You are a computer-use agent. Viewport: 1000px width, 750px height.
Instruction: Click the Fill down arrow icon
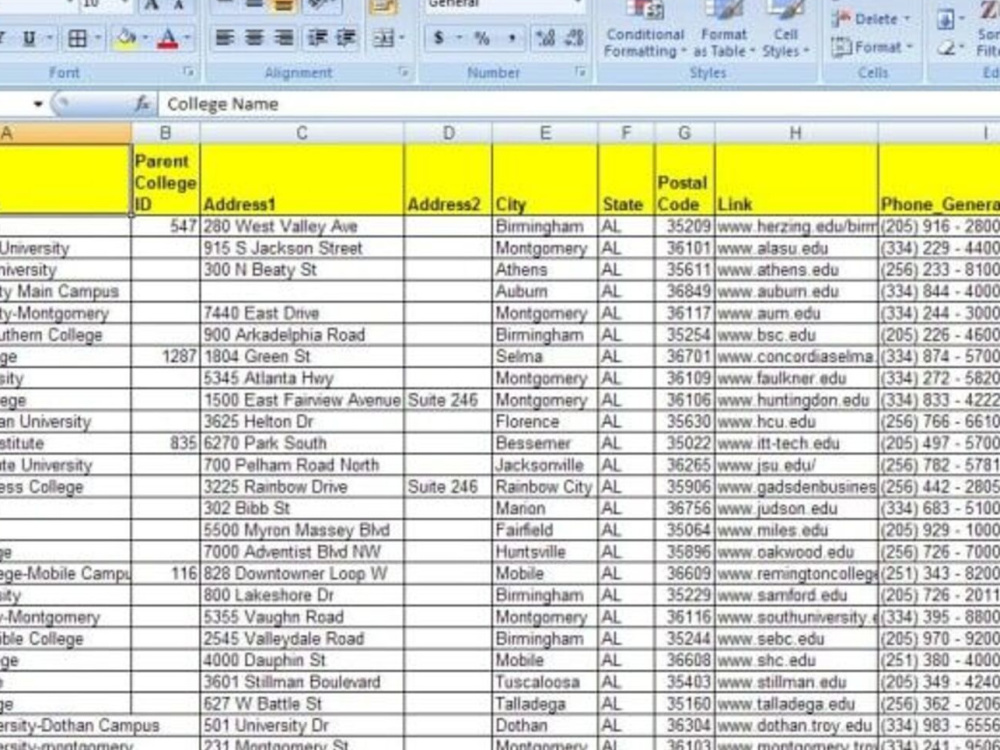pyautogui.click(x=945, y=19)
